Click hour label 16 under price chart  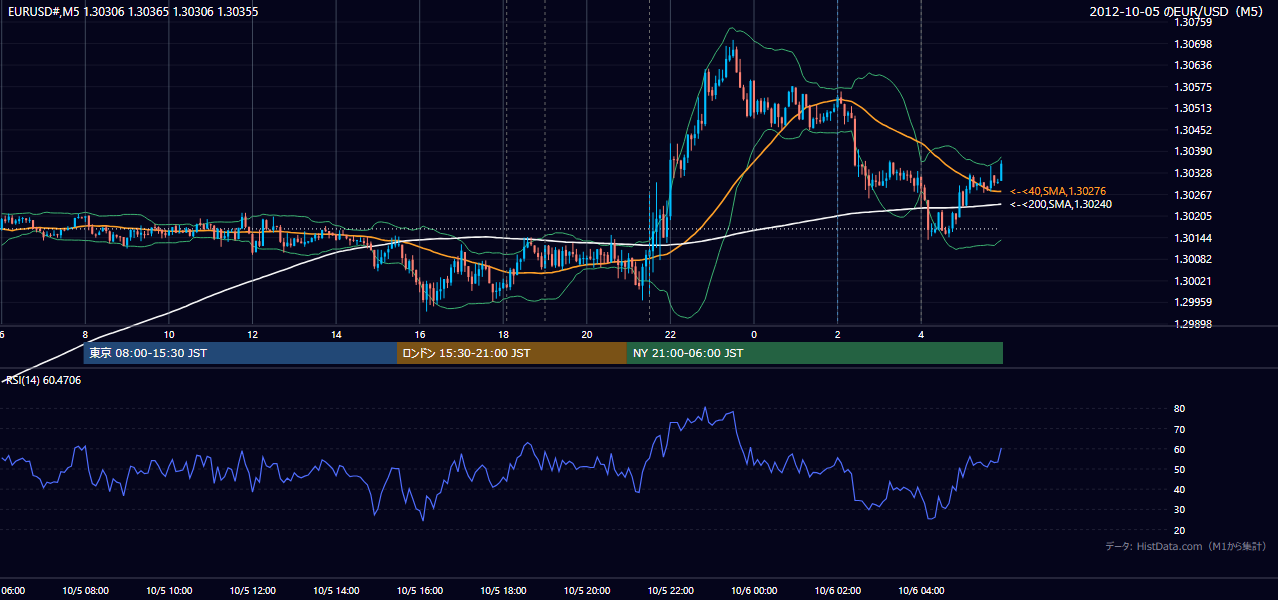[420, 334]
